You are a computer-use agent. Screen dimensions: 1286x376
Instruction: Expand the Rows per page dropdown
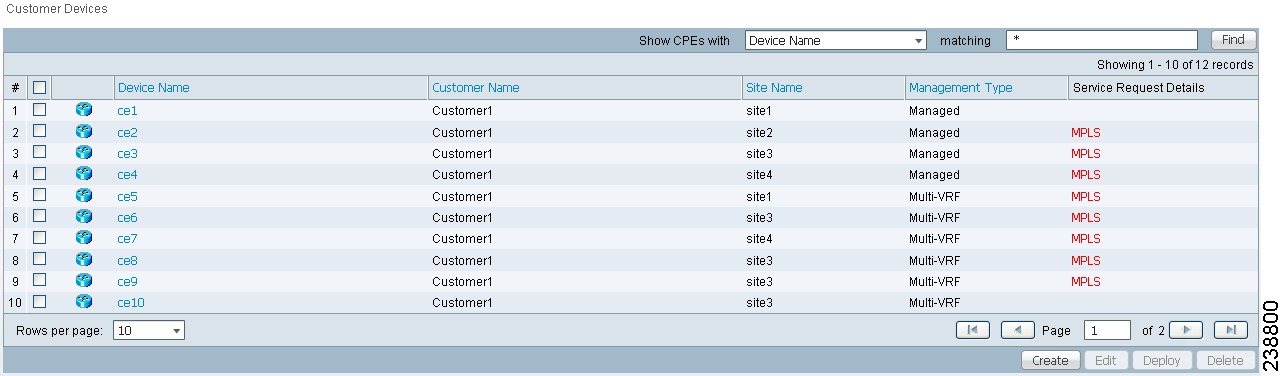pos(149,330)
